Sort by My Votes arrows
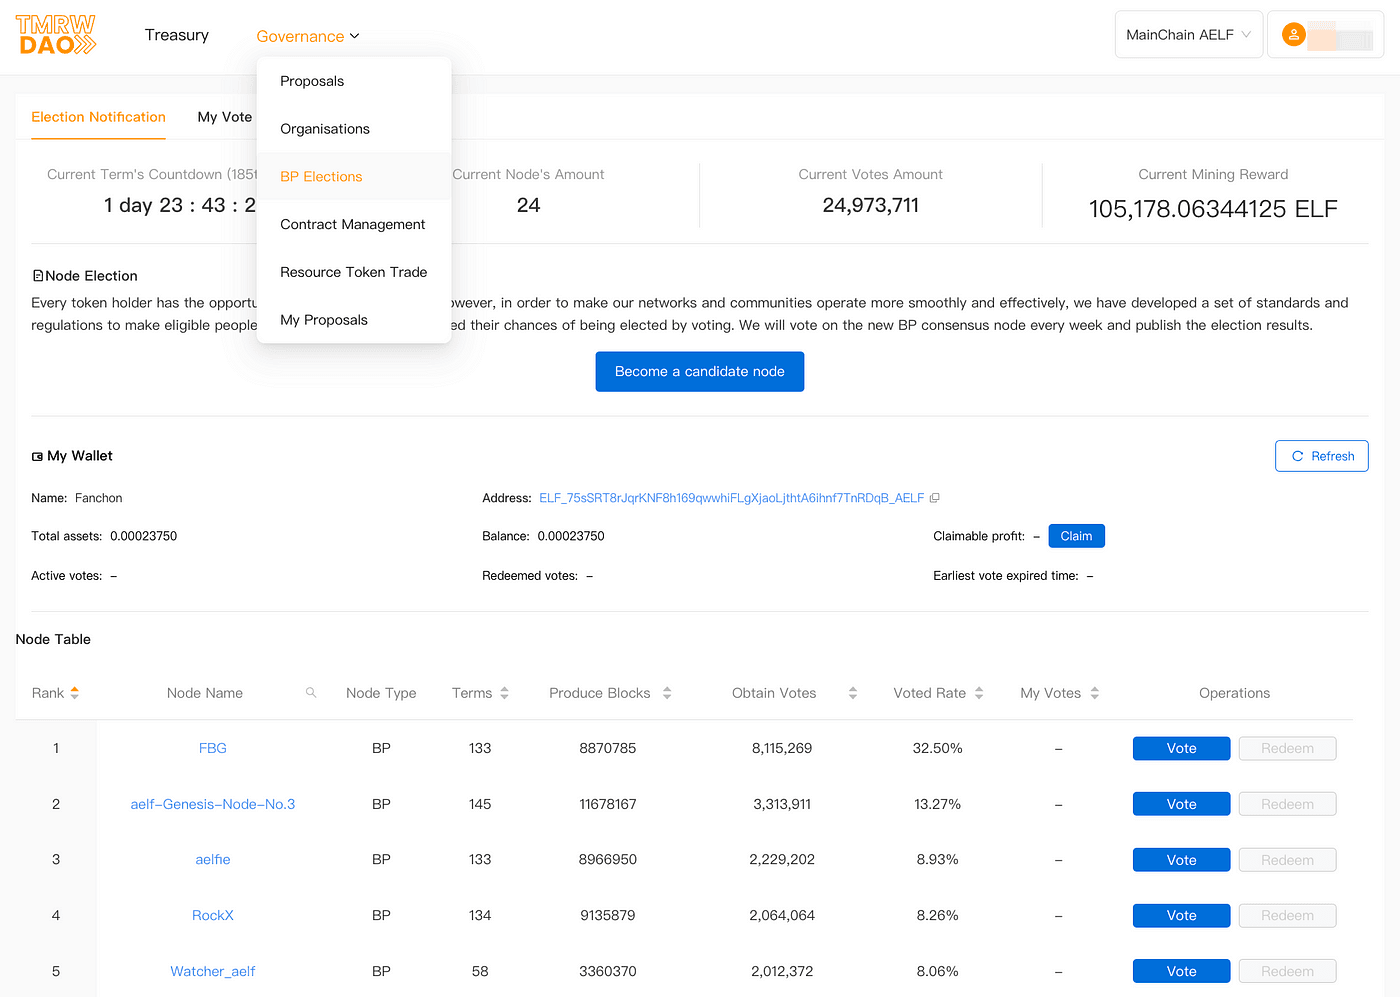 [x=1095, y=693]
